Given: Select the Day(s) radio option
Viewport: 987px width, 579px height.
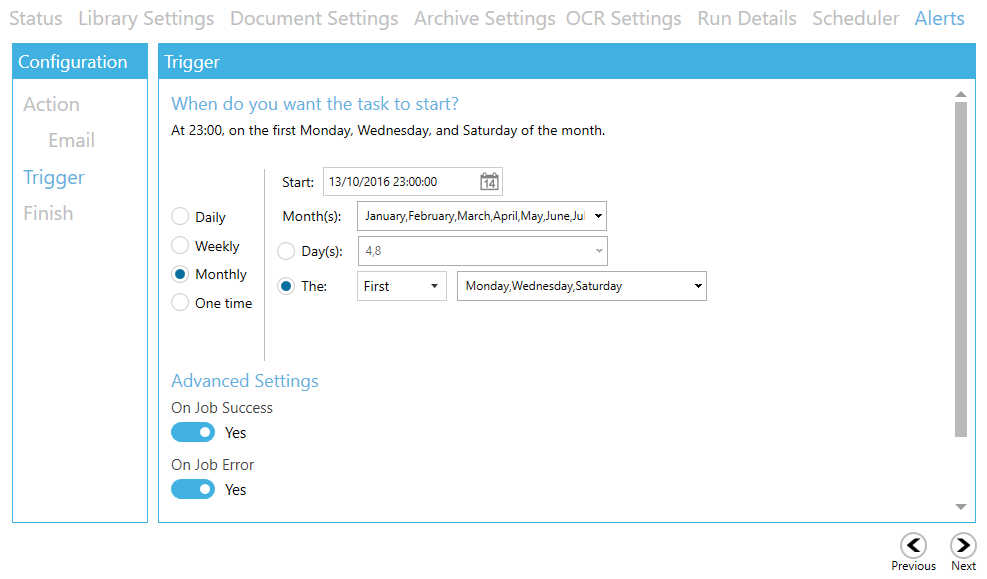Looking at the screenshot, I should tap(286, 251).
